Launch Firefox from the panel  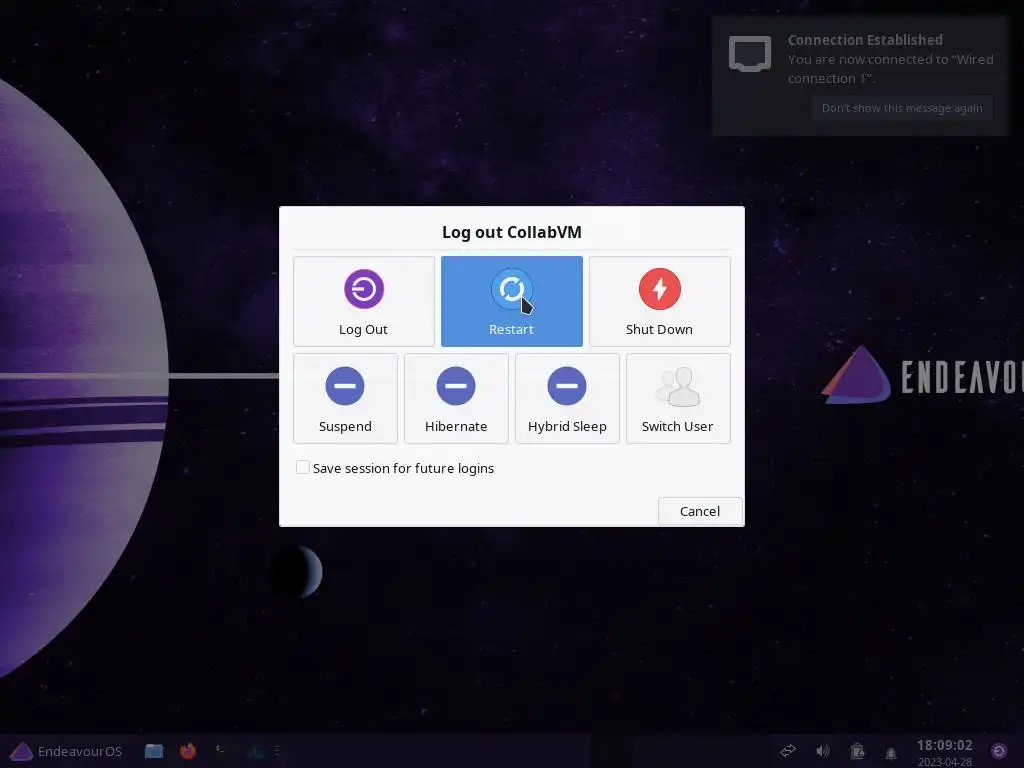[x=188, y=751]
